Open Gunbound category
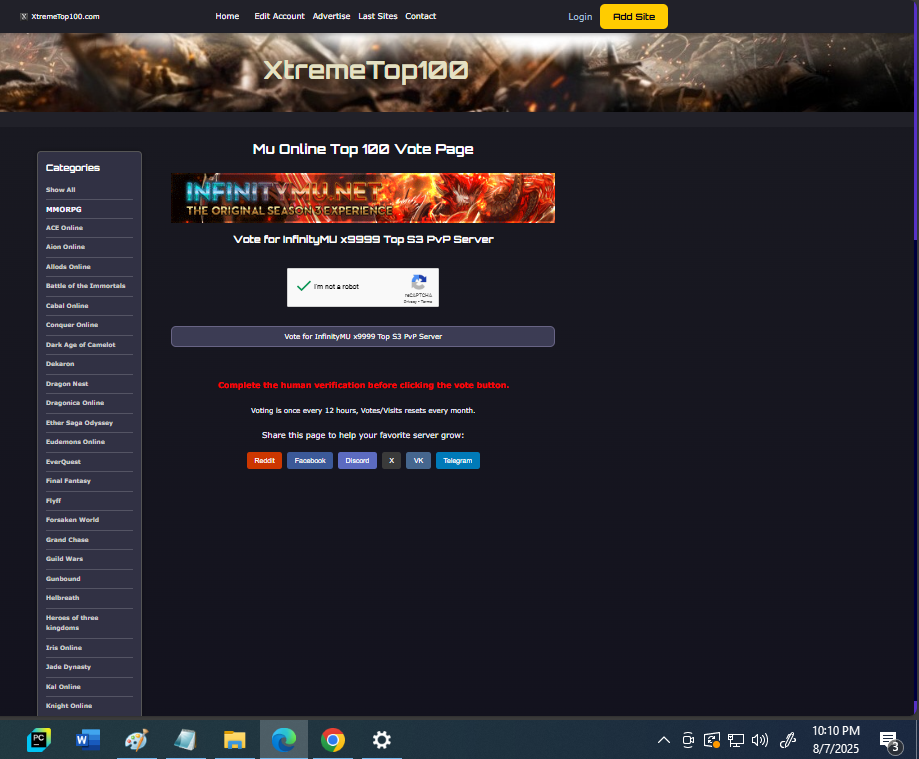 63,578
